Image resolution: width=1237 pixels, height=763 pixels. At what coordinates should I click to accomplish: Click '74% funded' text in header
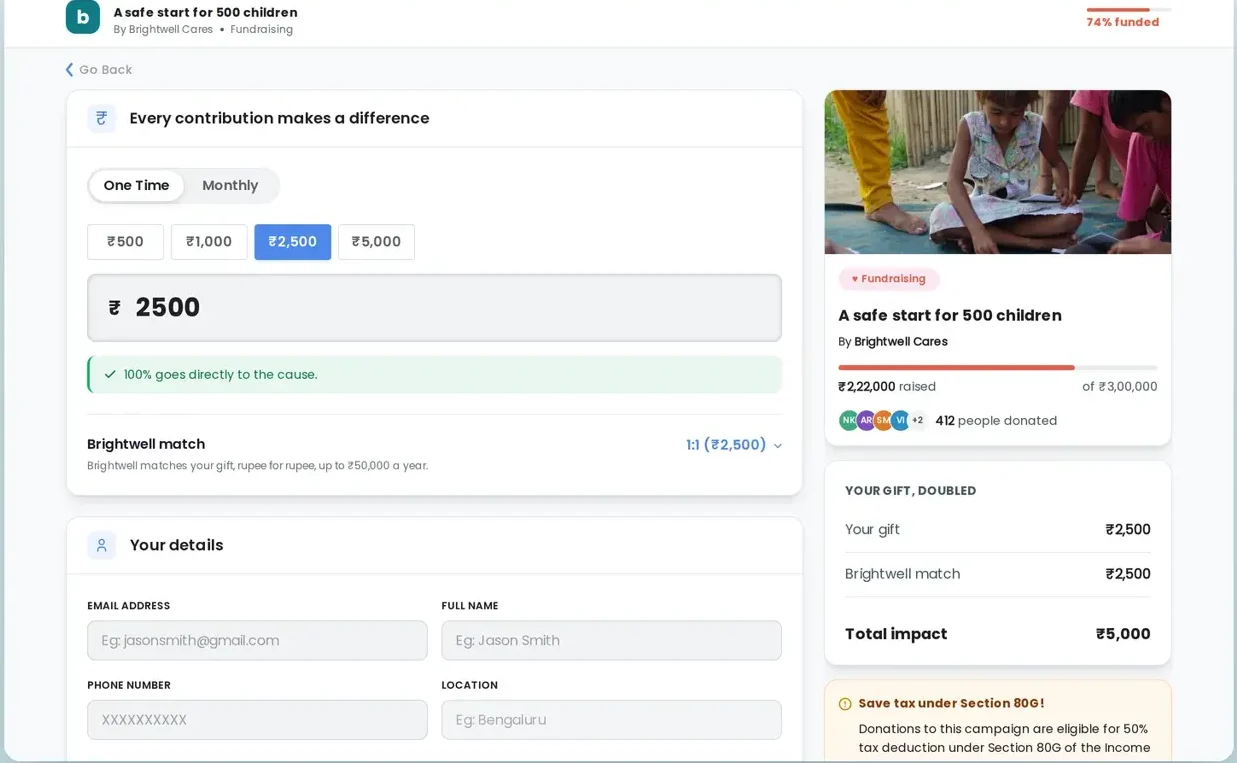1123,23
